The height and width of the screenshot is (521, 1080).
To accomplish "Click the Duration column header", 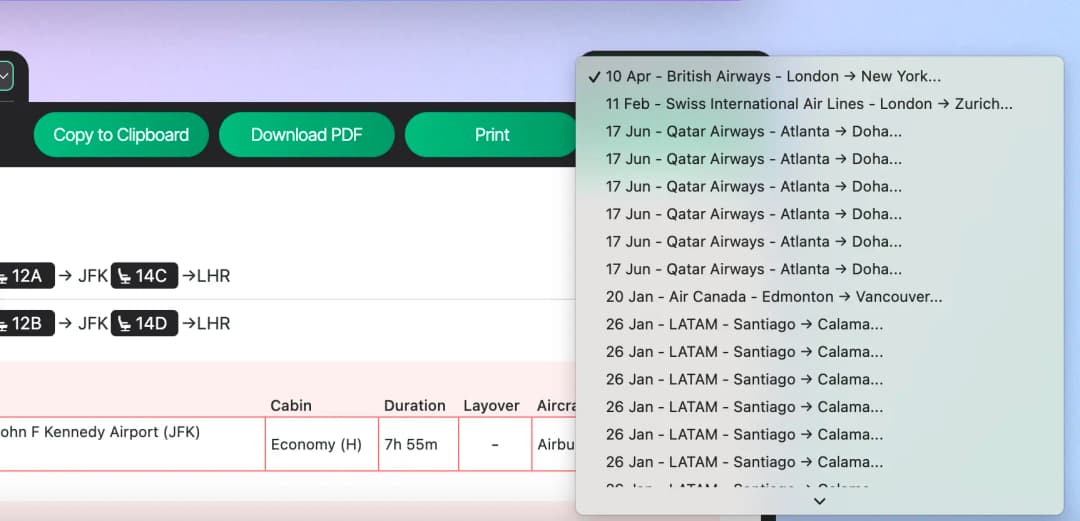I will tap(414, 406).
